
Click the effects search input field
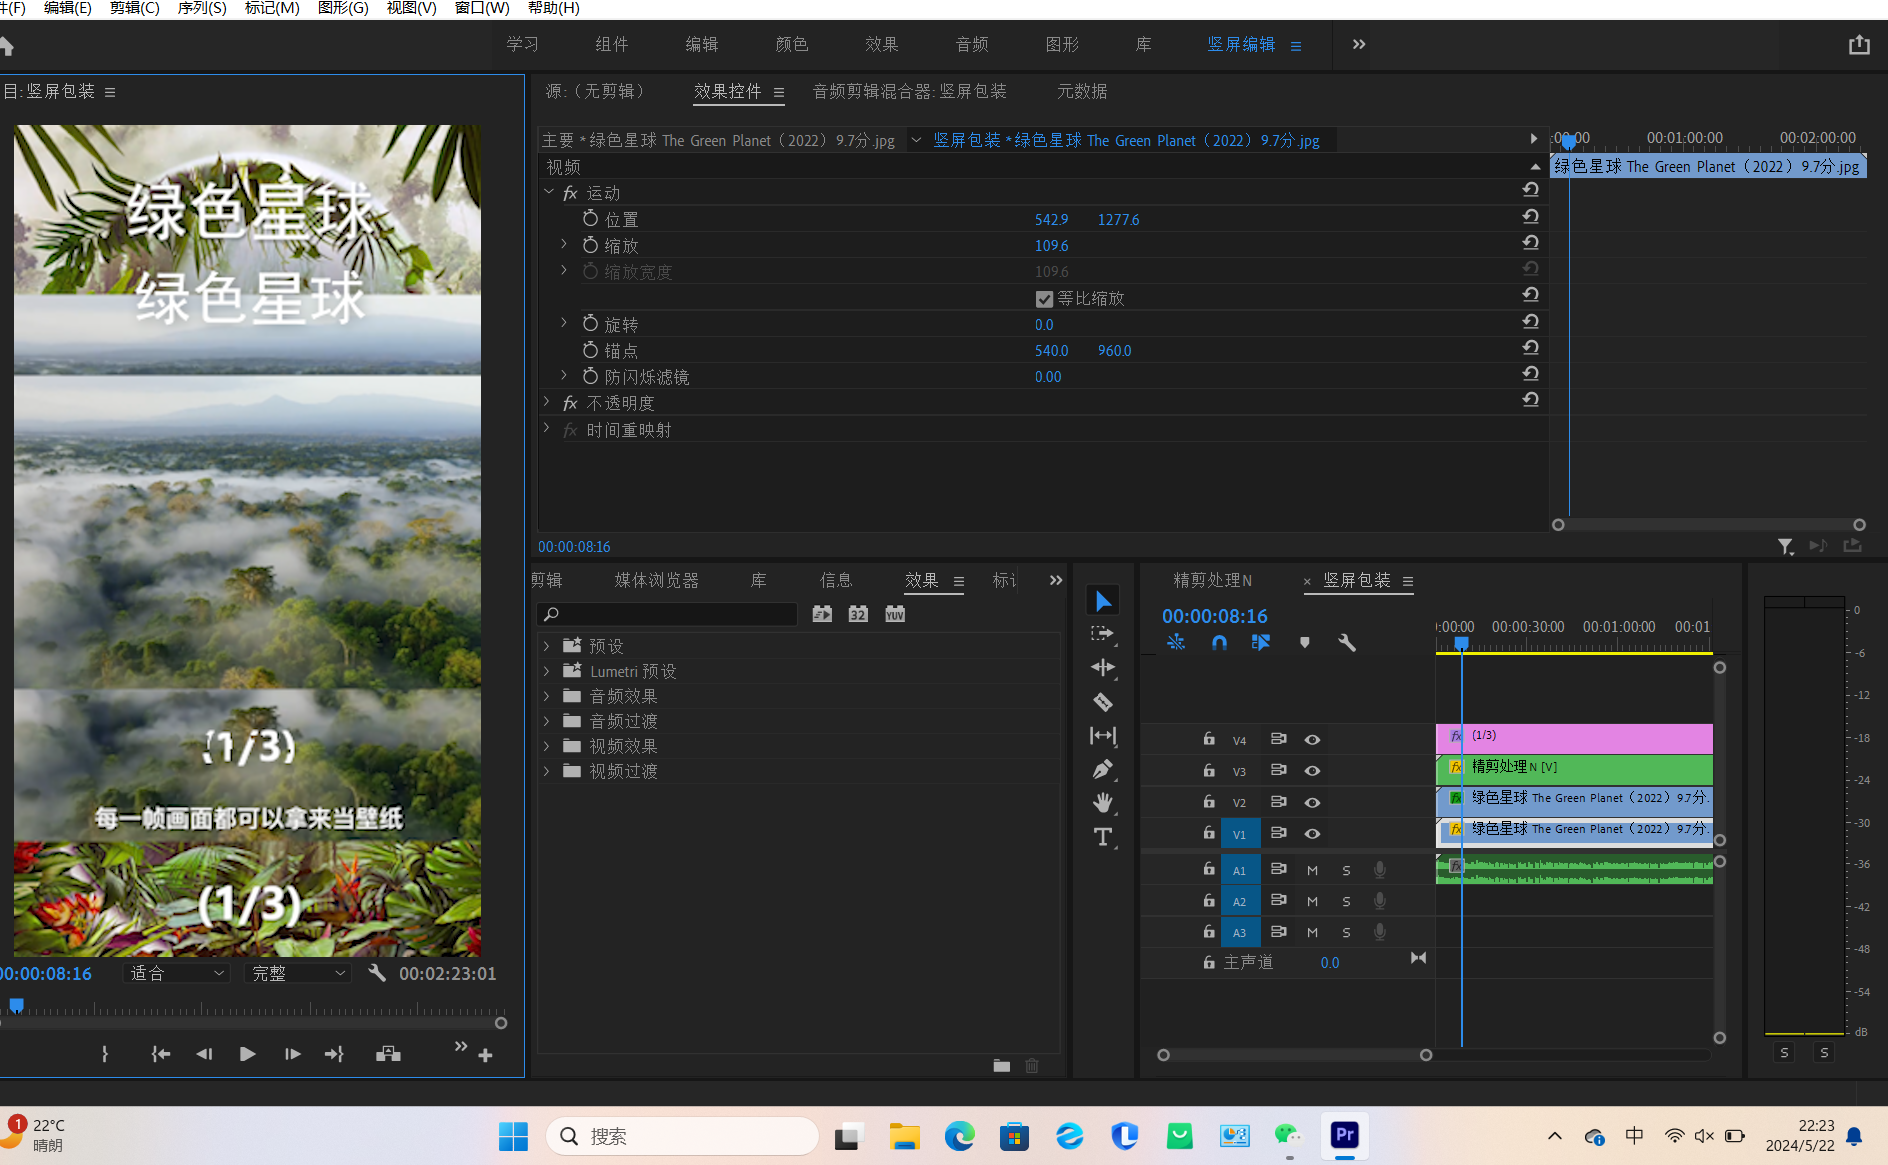[668, 614]
